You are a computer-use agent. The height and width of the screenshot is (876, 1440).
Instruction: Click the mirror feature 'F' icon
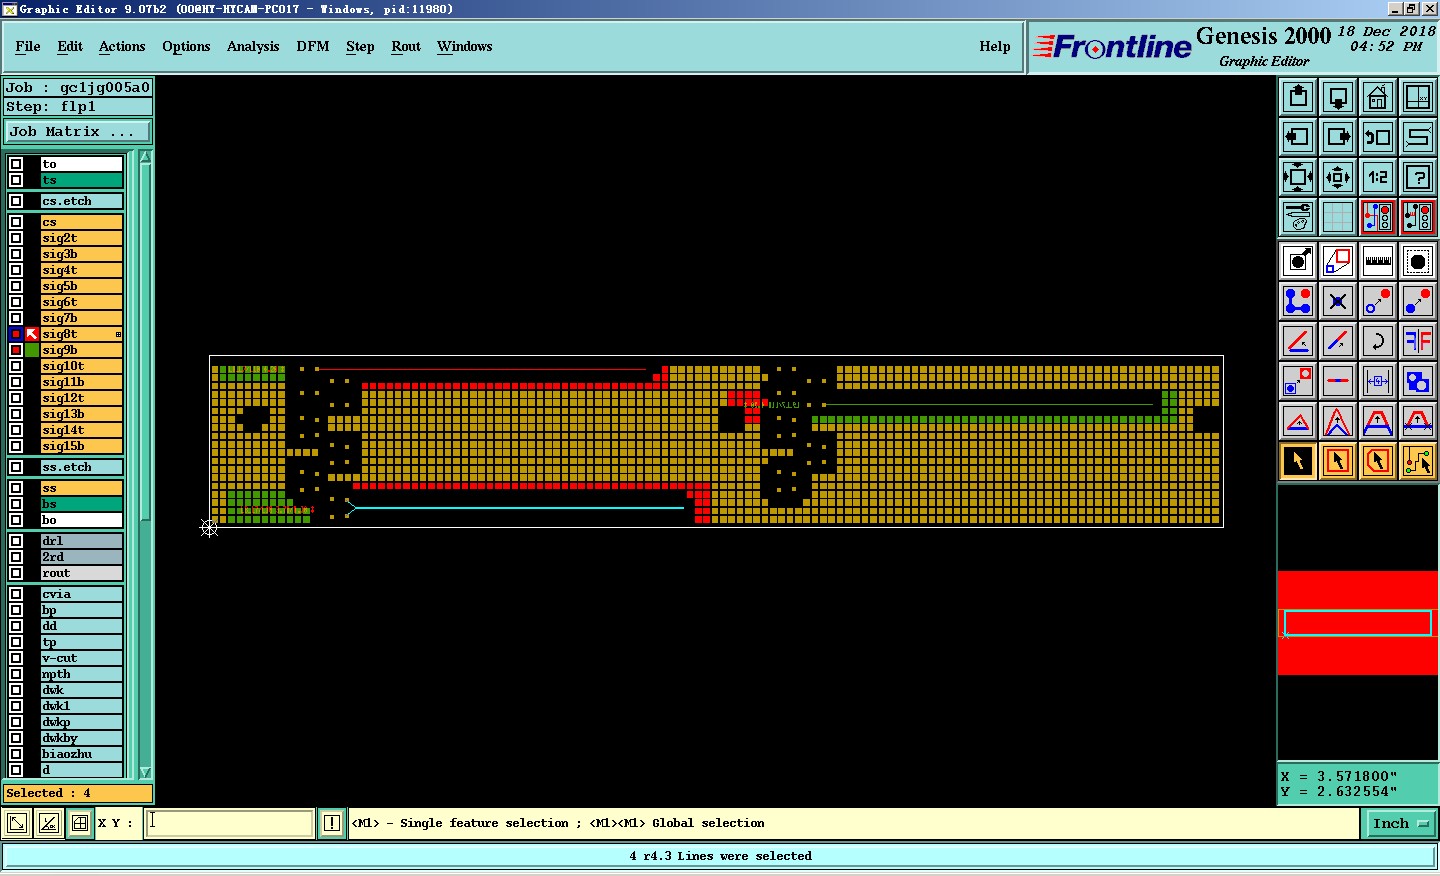(1417, 341)
